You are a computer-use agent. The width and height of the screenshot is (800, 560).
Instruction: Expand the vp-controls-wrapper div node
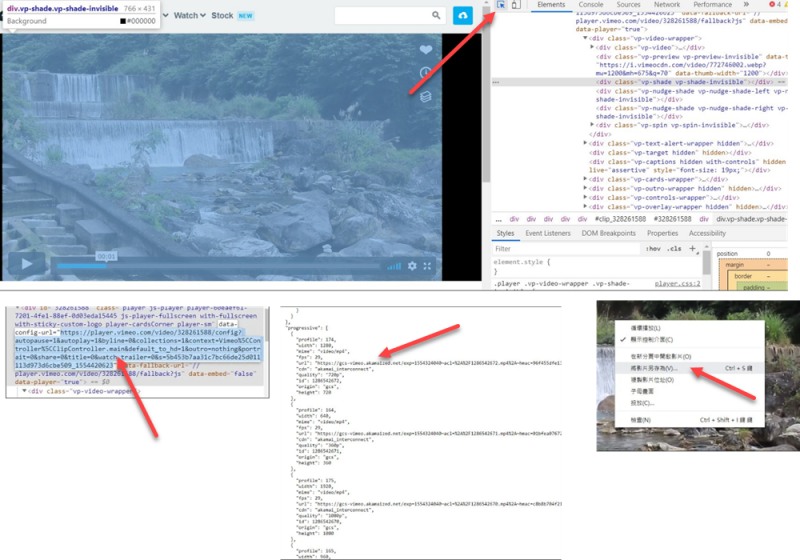pos(585,197)
